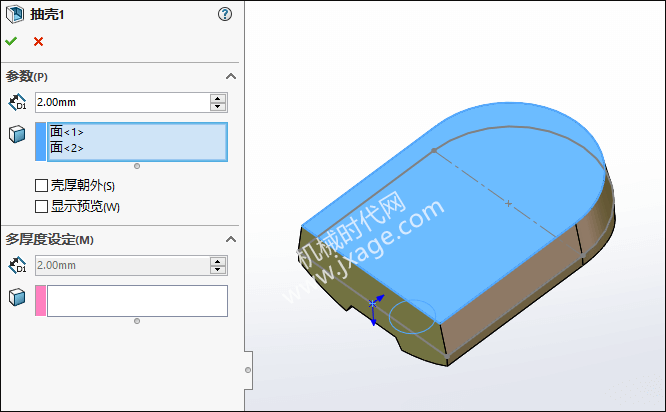
Task: Decrease the 参数 thickness with the down arrow
Action: point(218,107)
